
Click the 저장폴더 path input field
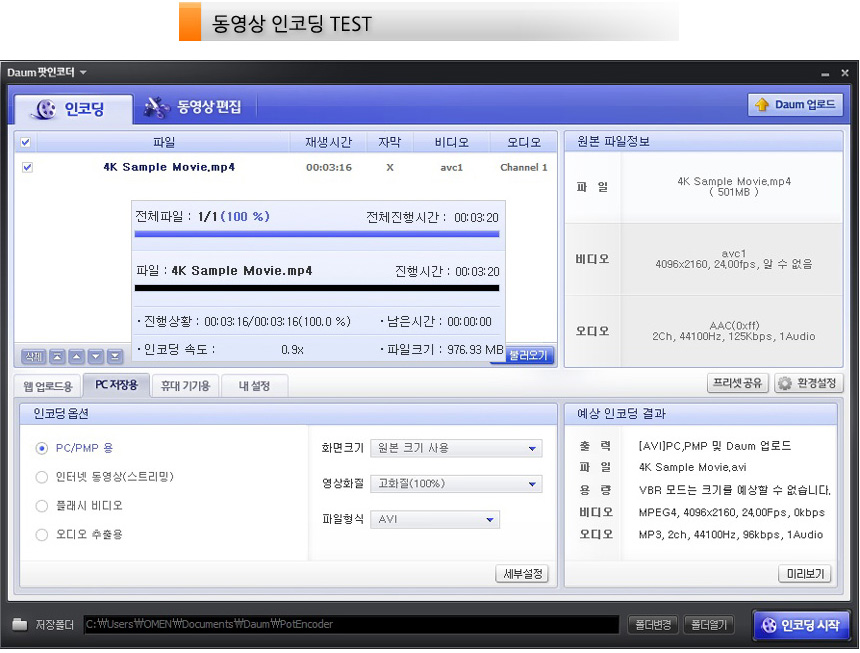point(350,625)
